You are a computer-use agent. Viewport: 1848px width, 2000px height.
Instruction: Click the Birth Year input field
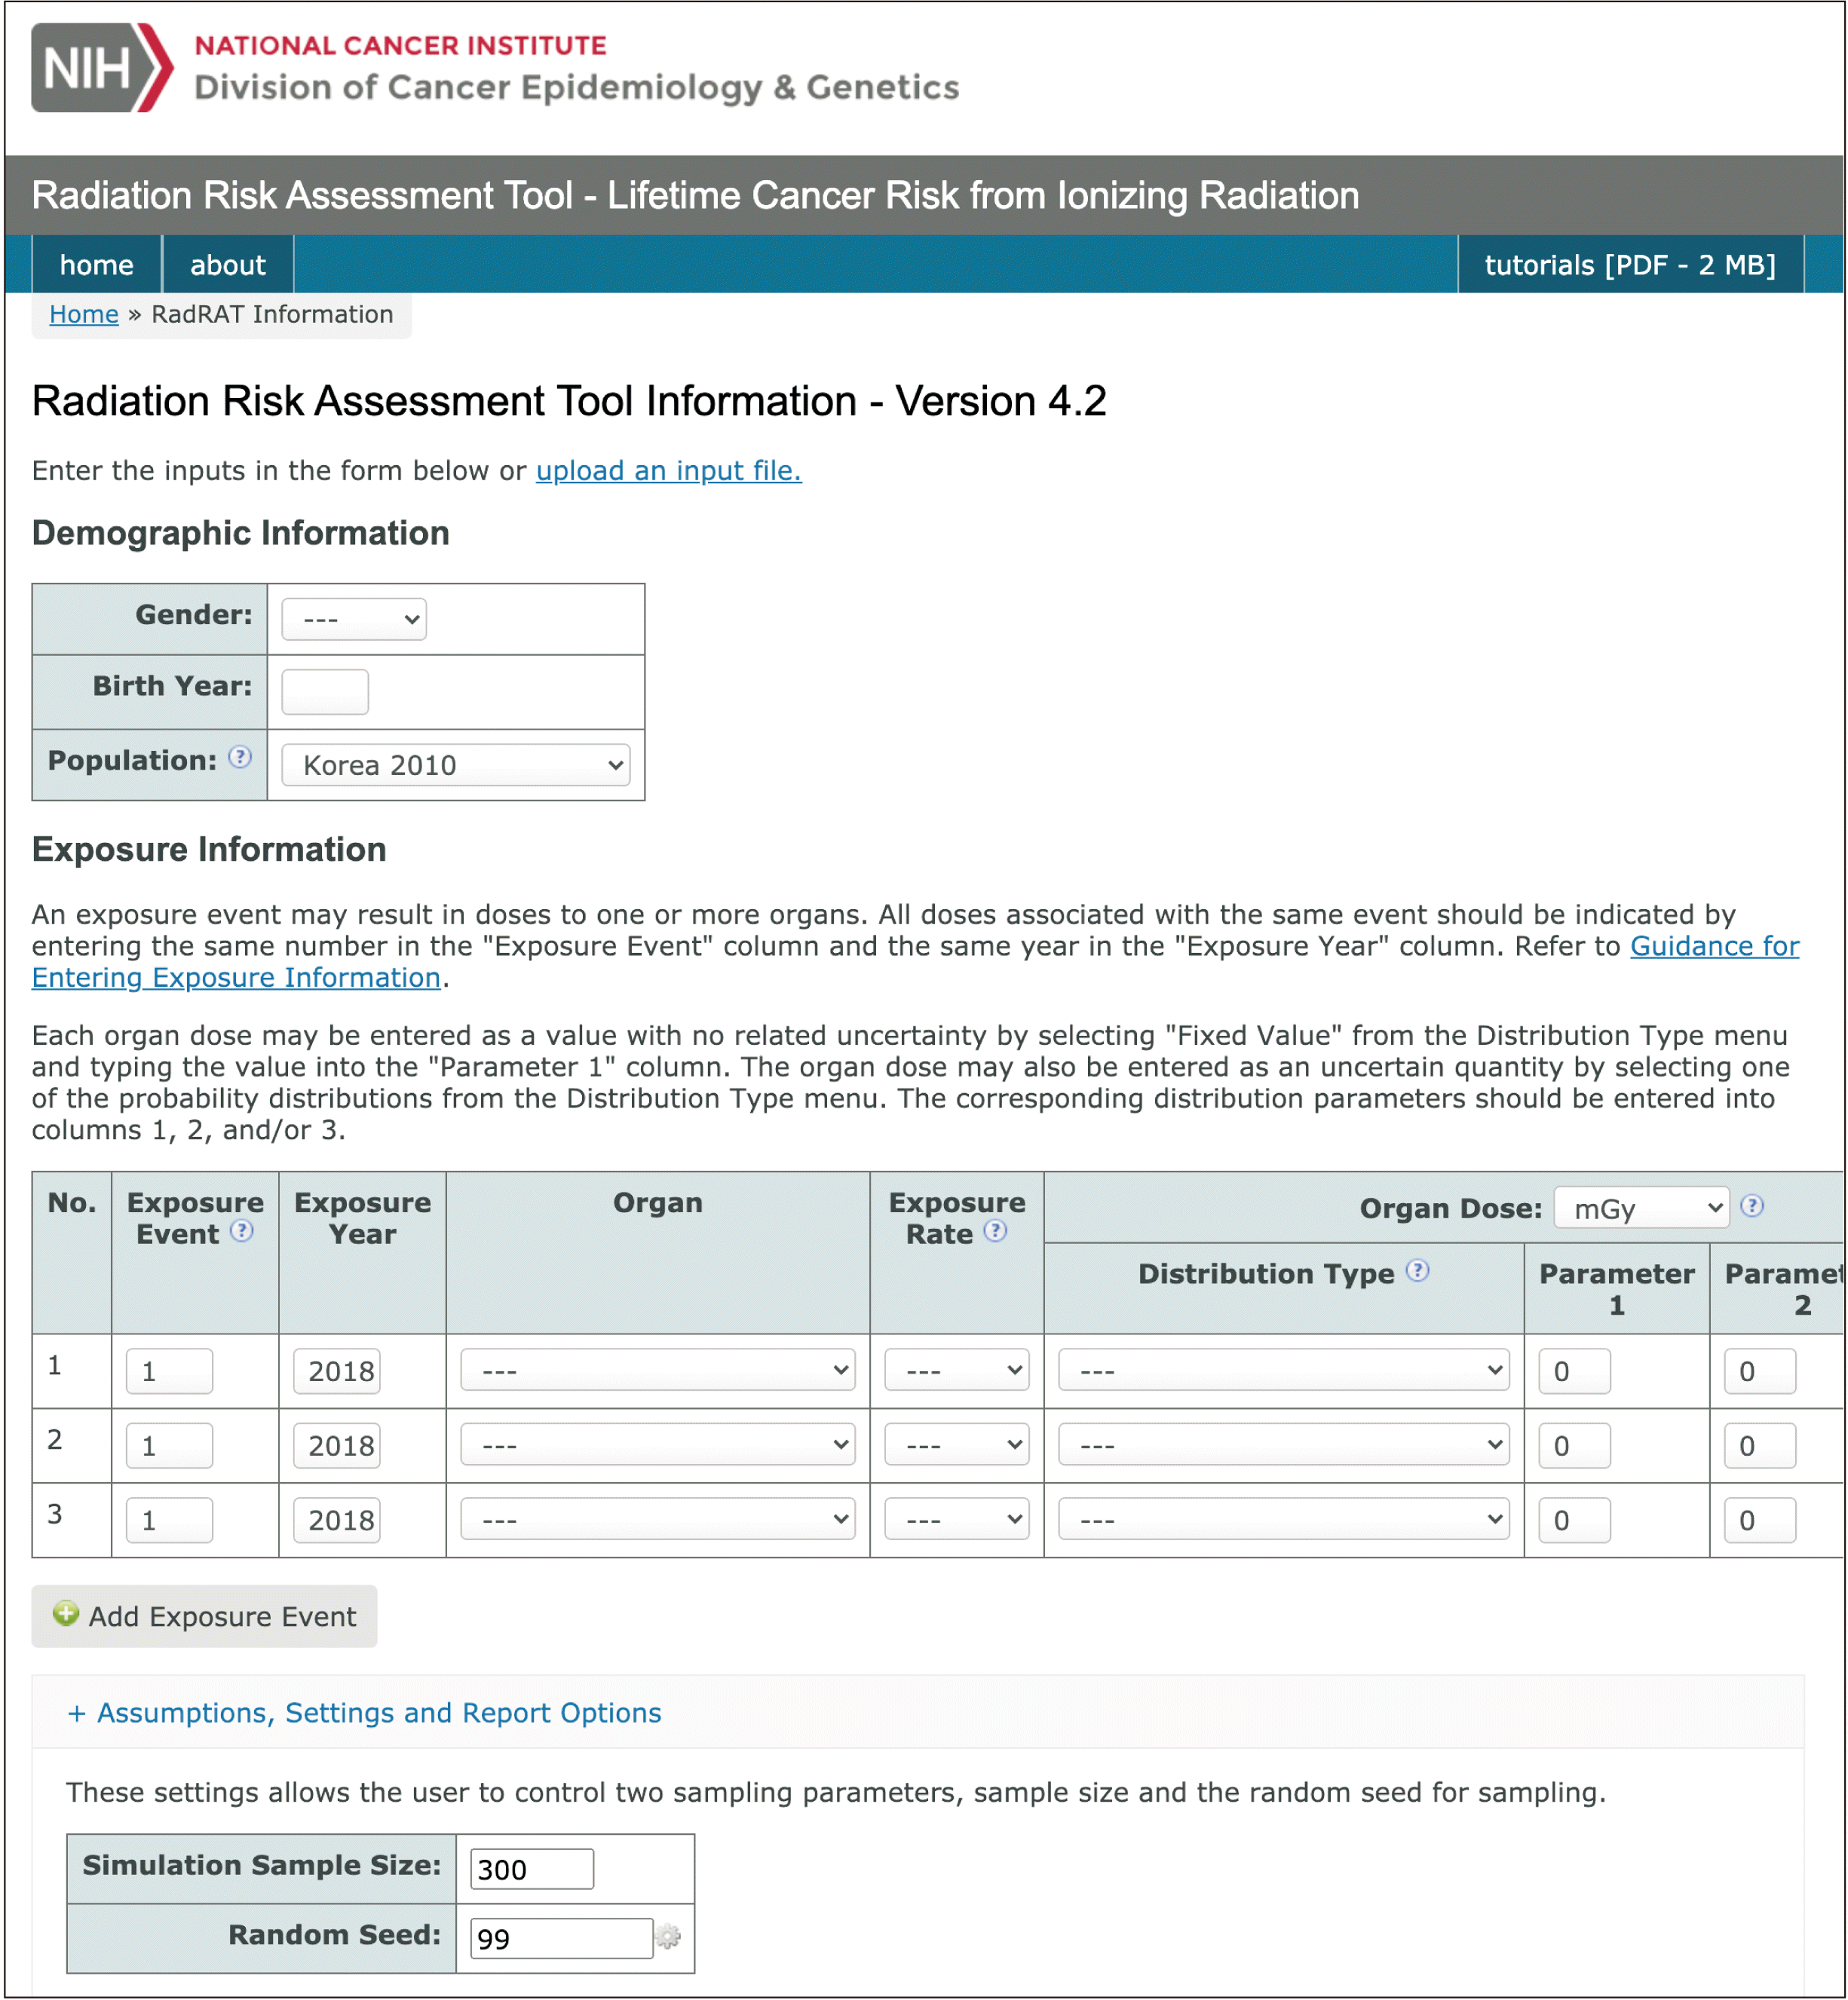pyautogui.click(x=325, y=692)
